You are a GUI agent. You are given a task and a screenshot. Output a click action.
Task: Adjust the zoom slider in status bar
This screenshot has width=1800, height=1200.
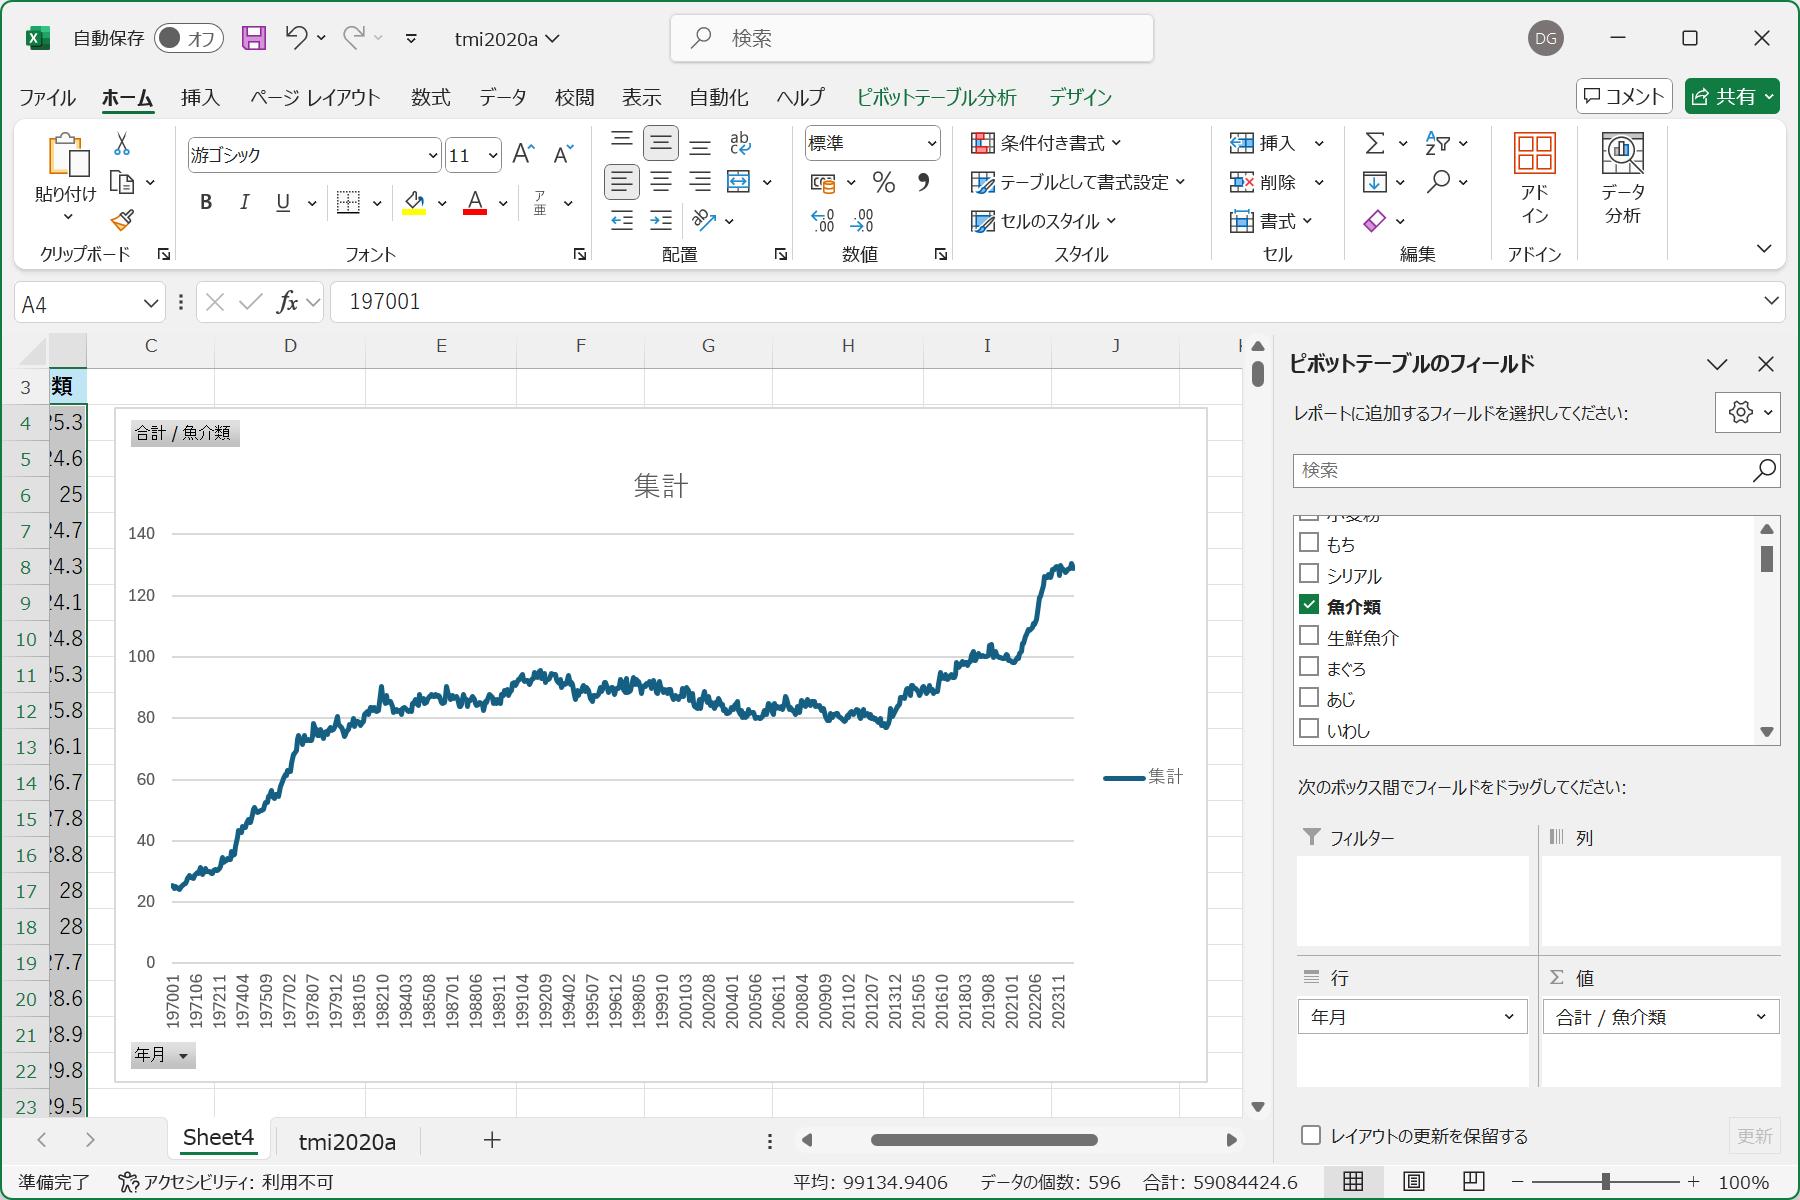[x=1605, y=1182]
